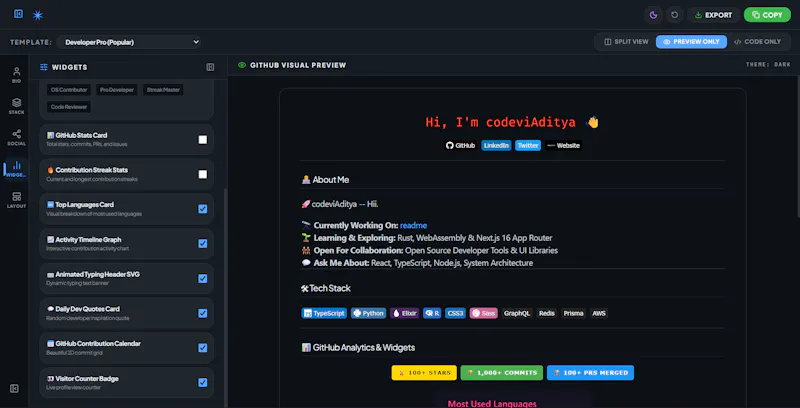Click the eye icon beside GitHub Visual Preview
Viewport: 800px width, 408px height.
(x=242, y=65)
